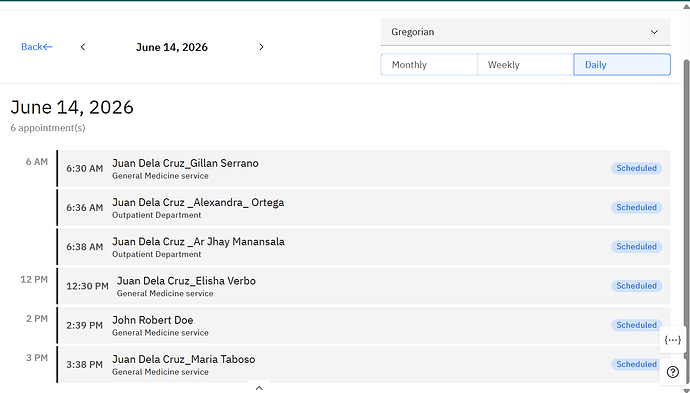This screenshot has height=393, width=690.
Task: Click the 3 PM hour marker
Action: [37, 358]
